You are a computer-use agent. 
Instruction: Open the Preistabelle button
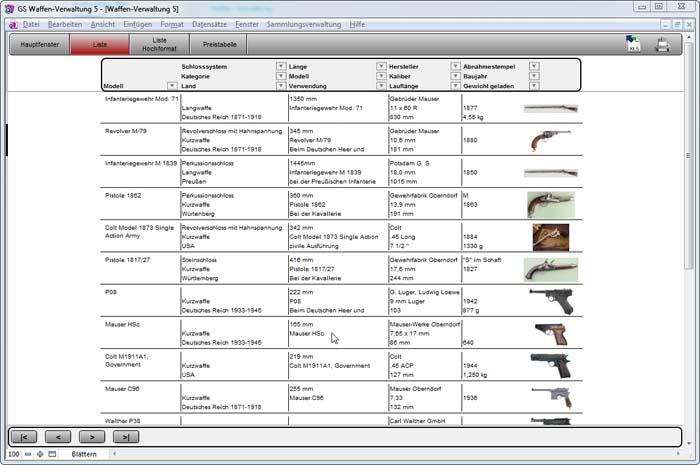pyautogui.click(x=221, y=44)
